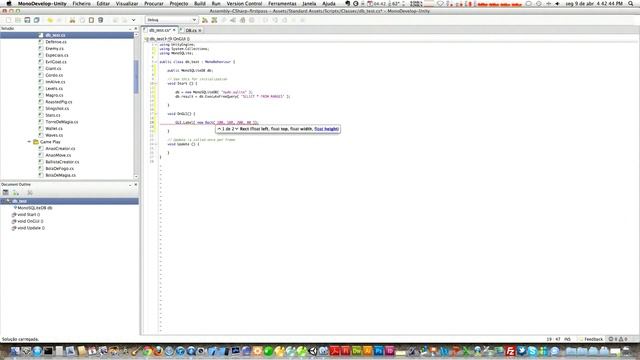640x360 pixels.
Task: Open the Visualizar menu
Action: pos(127,3)
